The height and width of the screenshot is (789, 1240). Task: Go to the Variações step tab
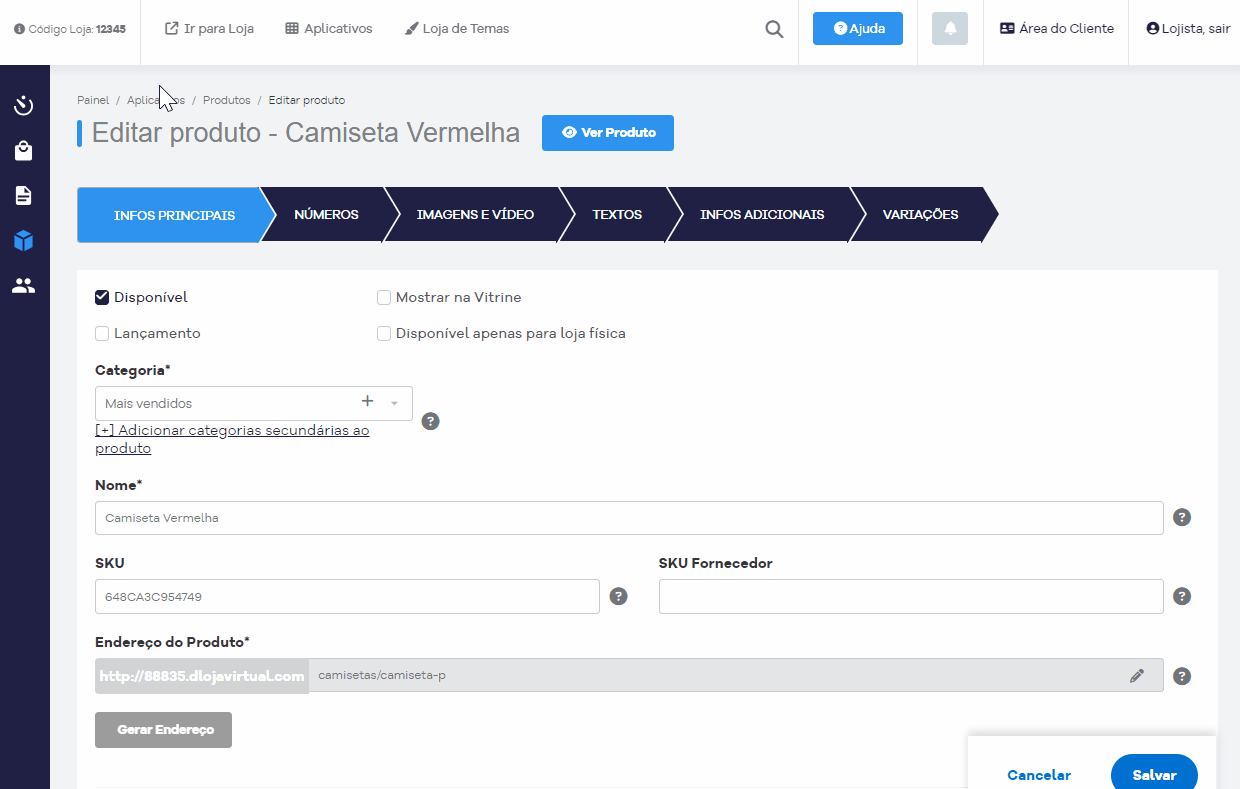(920, 215)
